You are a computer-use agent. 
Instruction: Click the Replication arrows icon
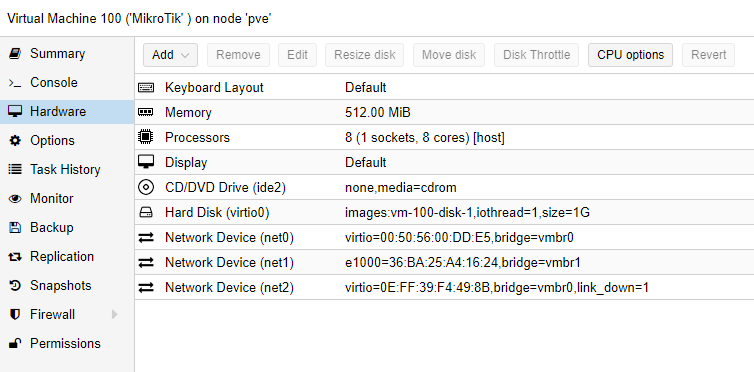coord(15,257)
